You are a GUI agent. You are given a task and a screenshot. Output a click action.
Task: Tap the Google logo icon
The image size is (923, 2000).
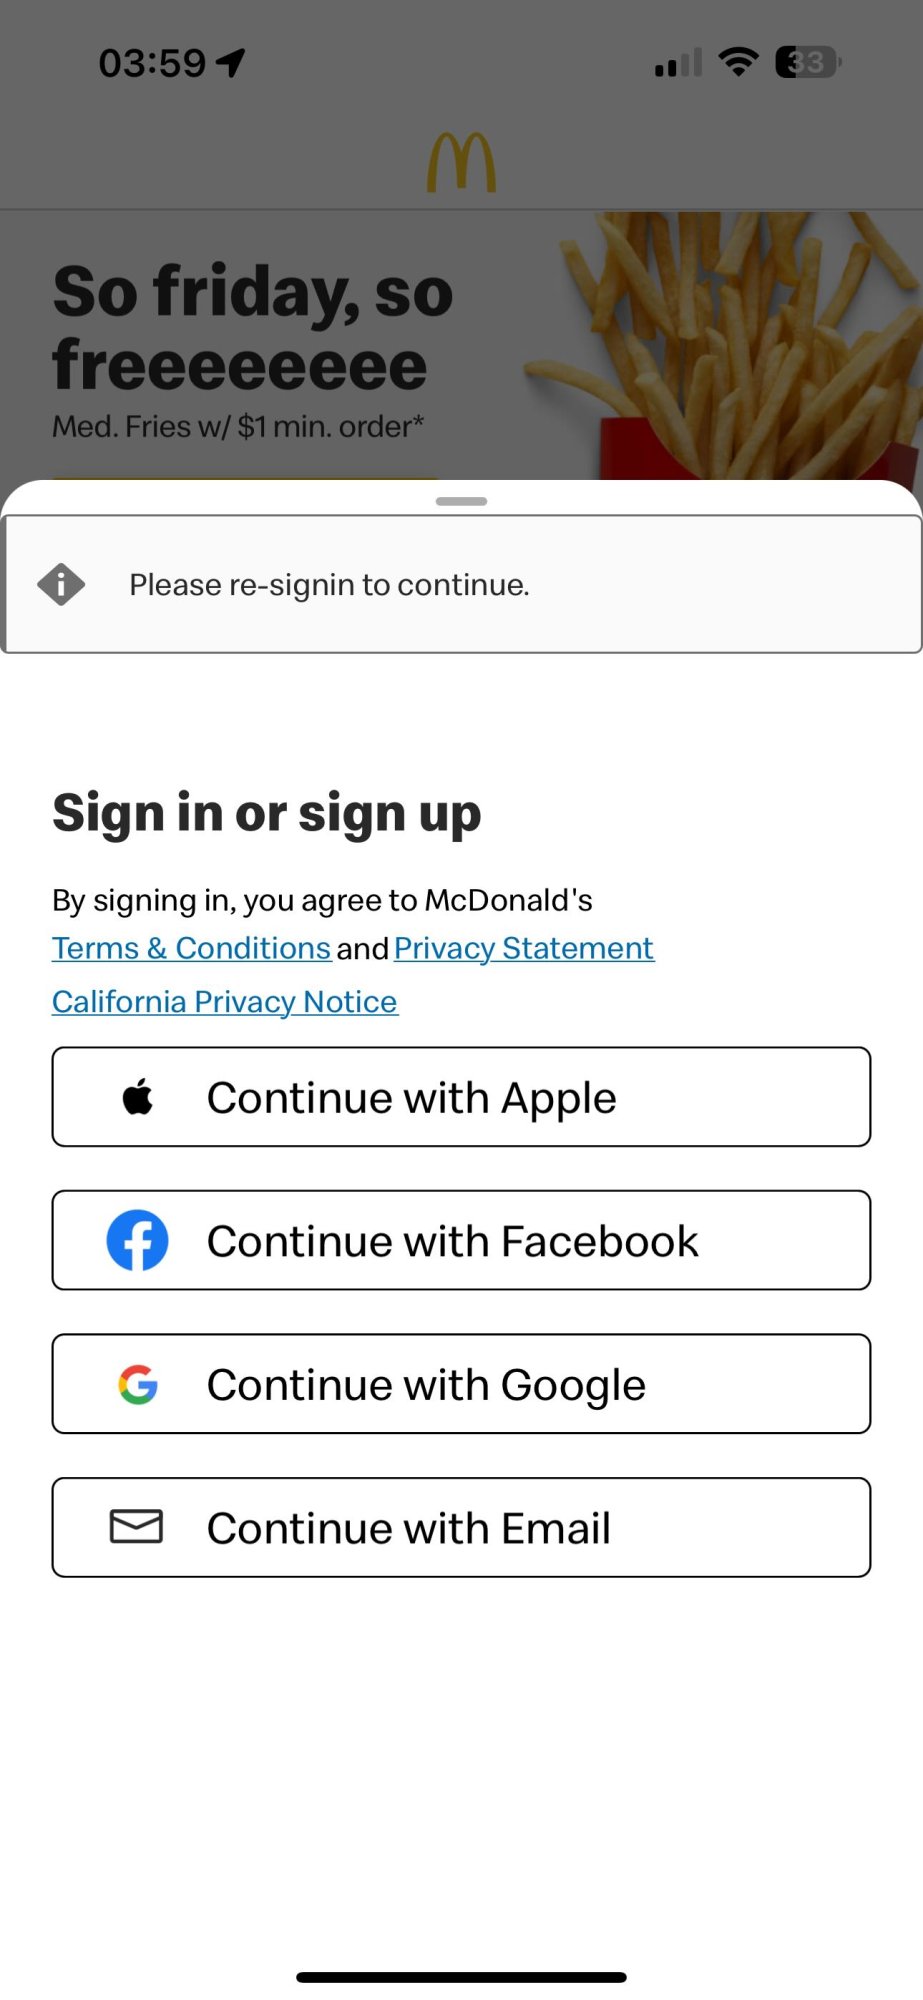click(x=138, y=1384)
